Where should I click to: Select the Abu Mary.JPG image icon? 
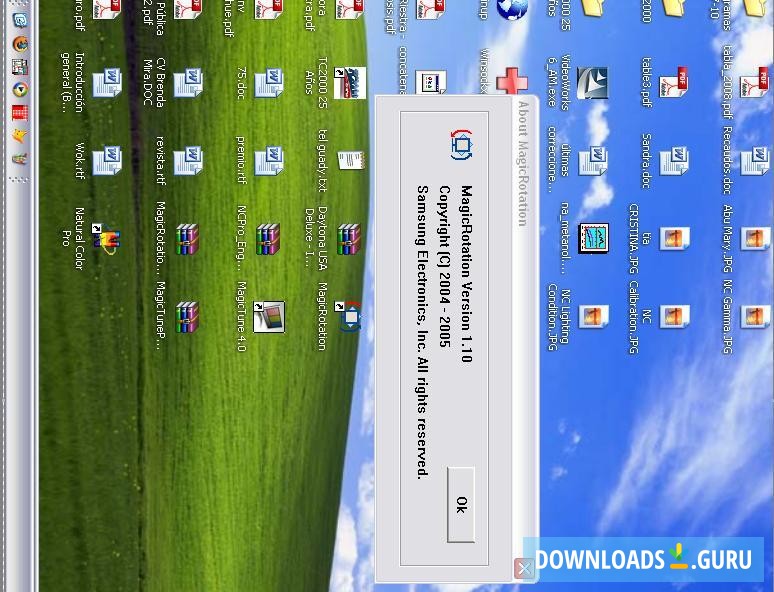pyautogui.click(x=755, y=238)
